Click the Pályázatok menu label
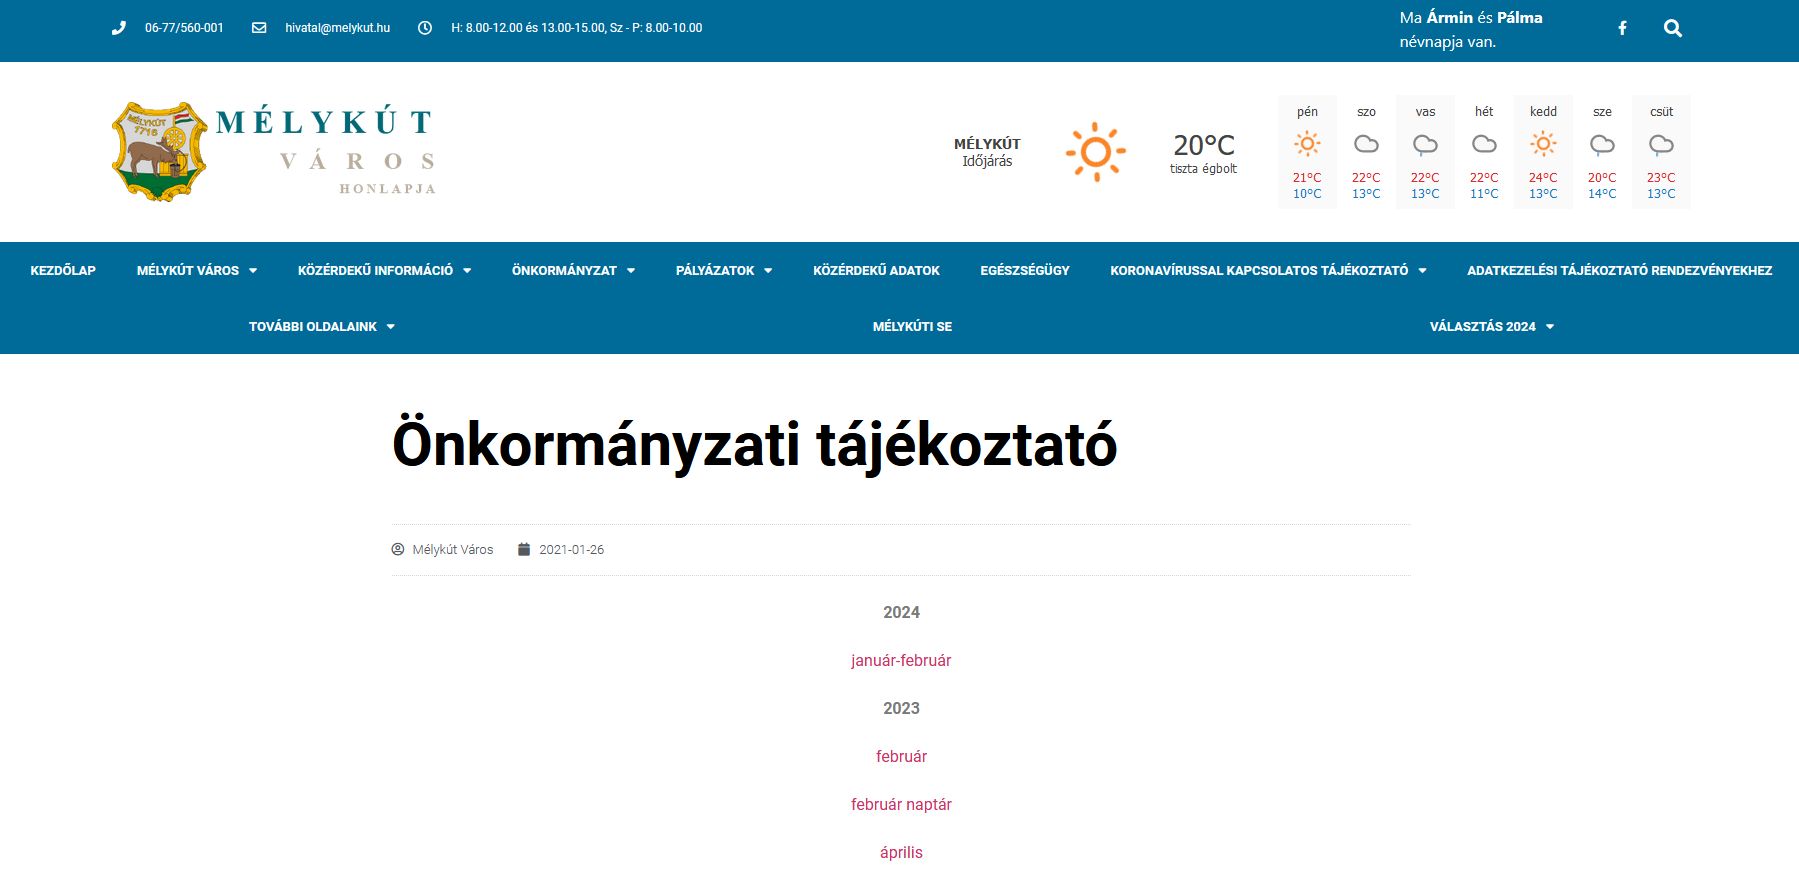 [715, 270]
